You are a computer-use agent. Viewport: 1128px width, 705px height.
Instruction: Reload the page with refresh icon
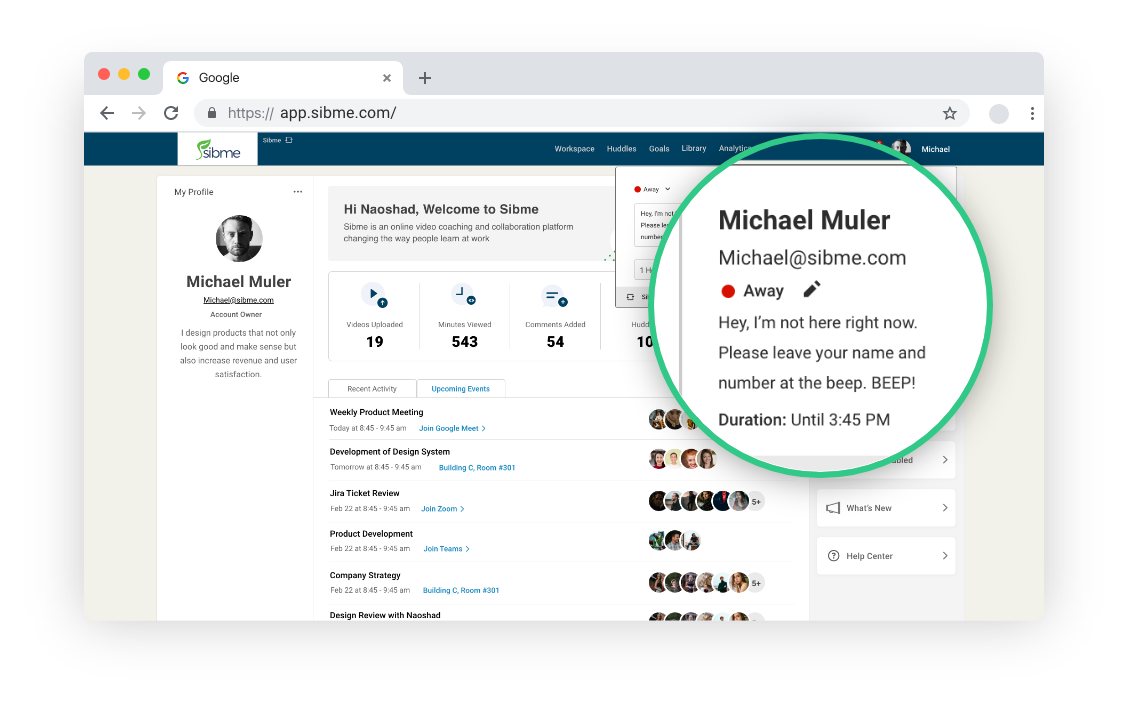tap(171, 113)
